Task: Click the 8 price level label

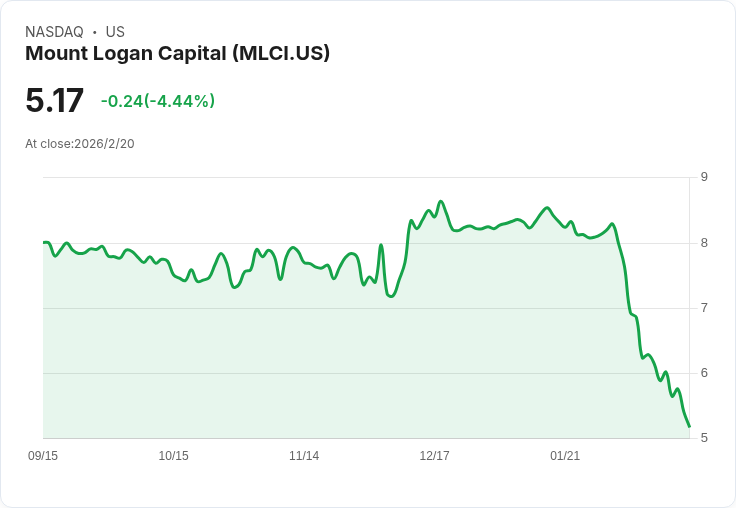Action: pos(704,243)
